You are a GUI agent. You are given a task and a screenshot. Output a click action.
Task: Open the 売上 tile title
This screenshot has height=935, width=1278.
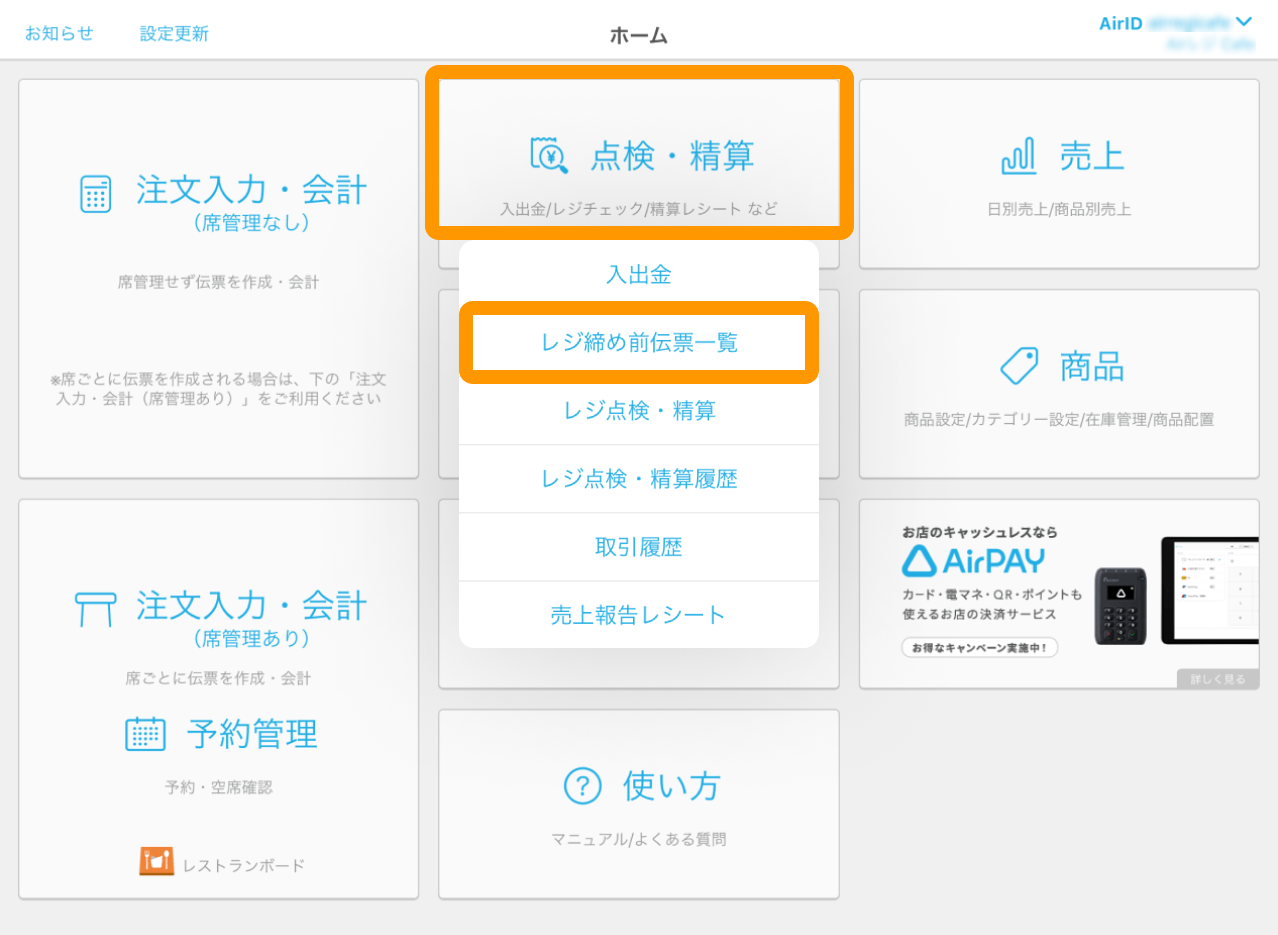pyautogui.click(x=1093, y=156)
